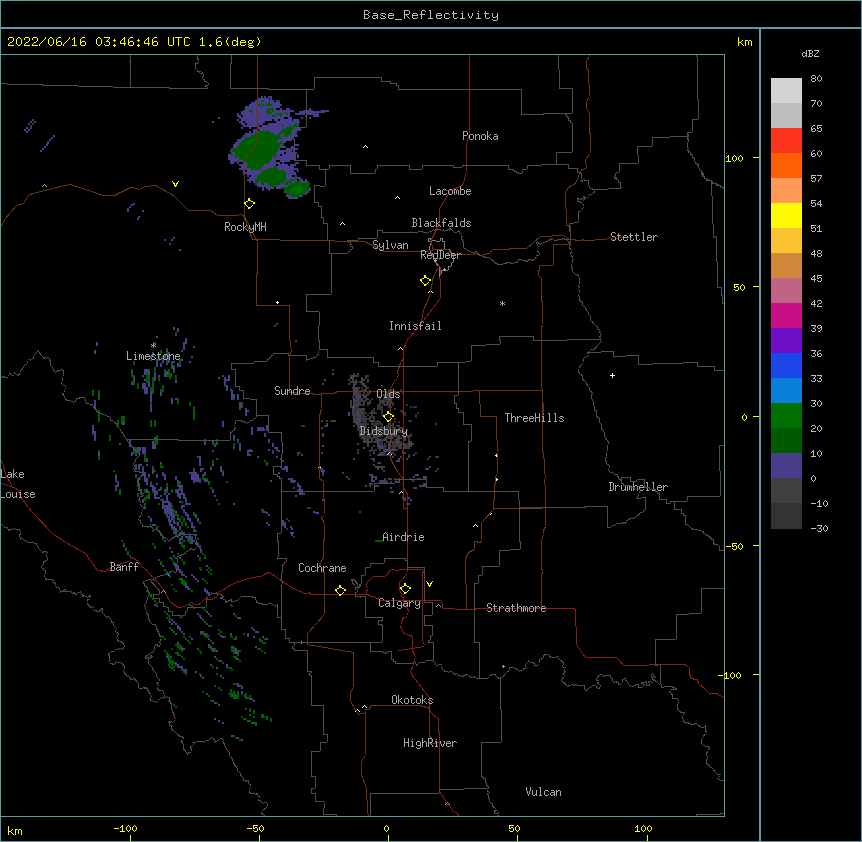Click the yellow diamond marker above Calgary
This screenshot has width=862, height=842.
click(x=405, y=589)
